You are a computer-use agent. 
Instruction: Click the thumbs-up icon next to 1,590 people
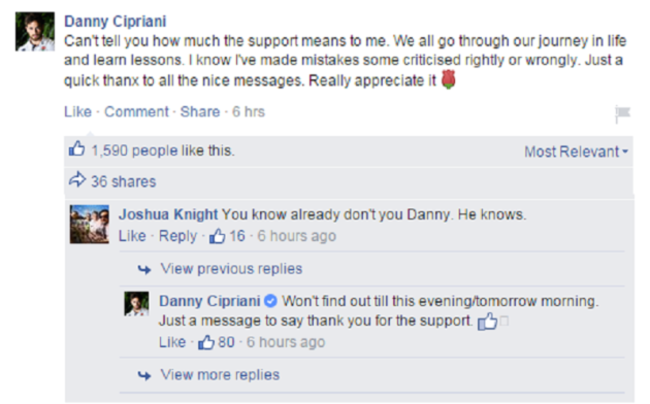(77, 151)
